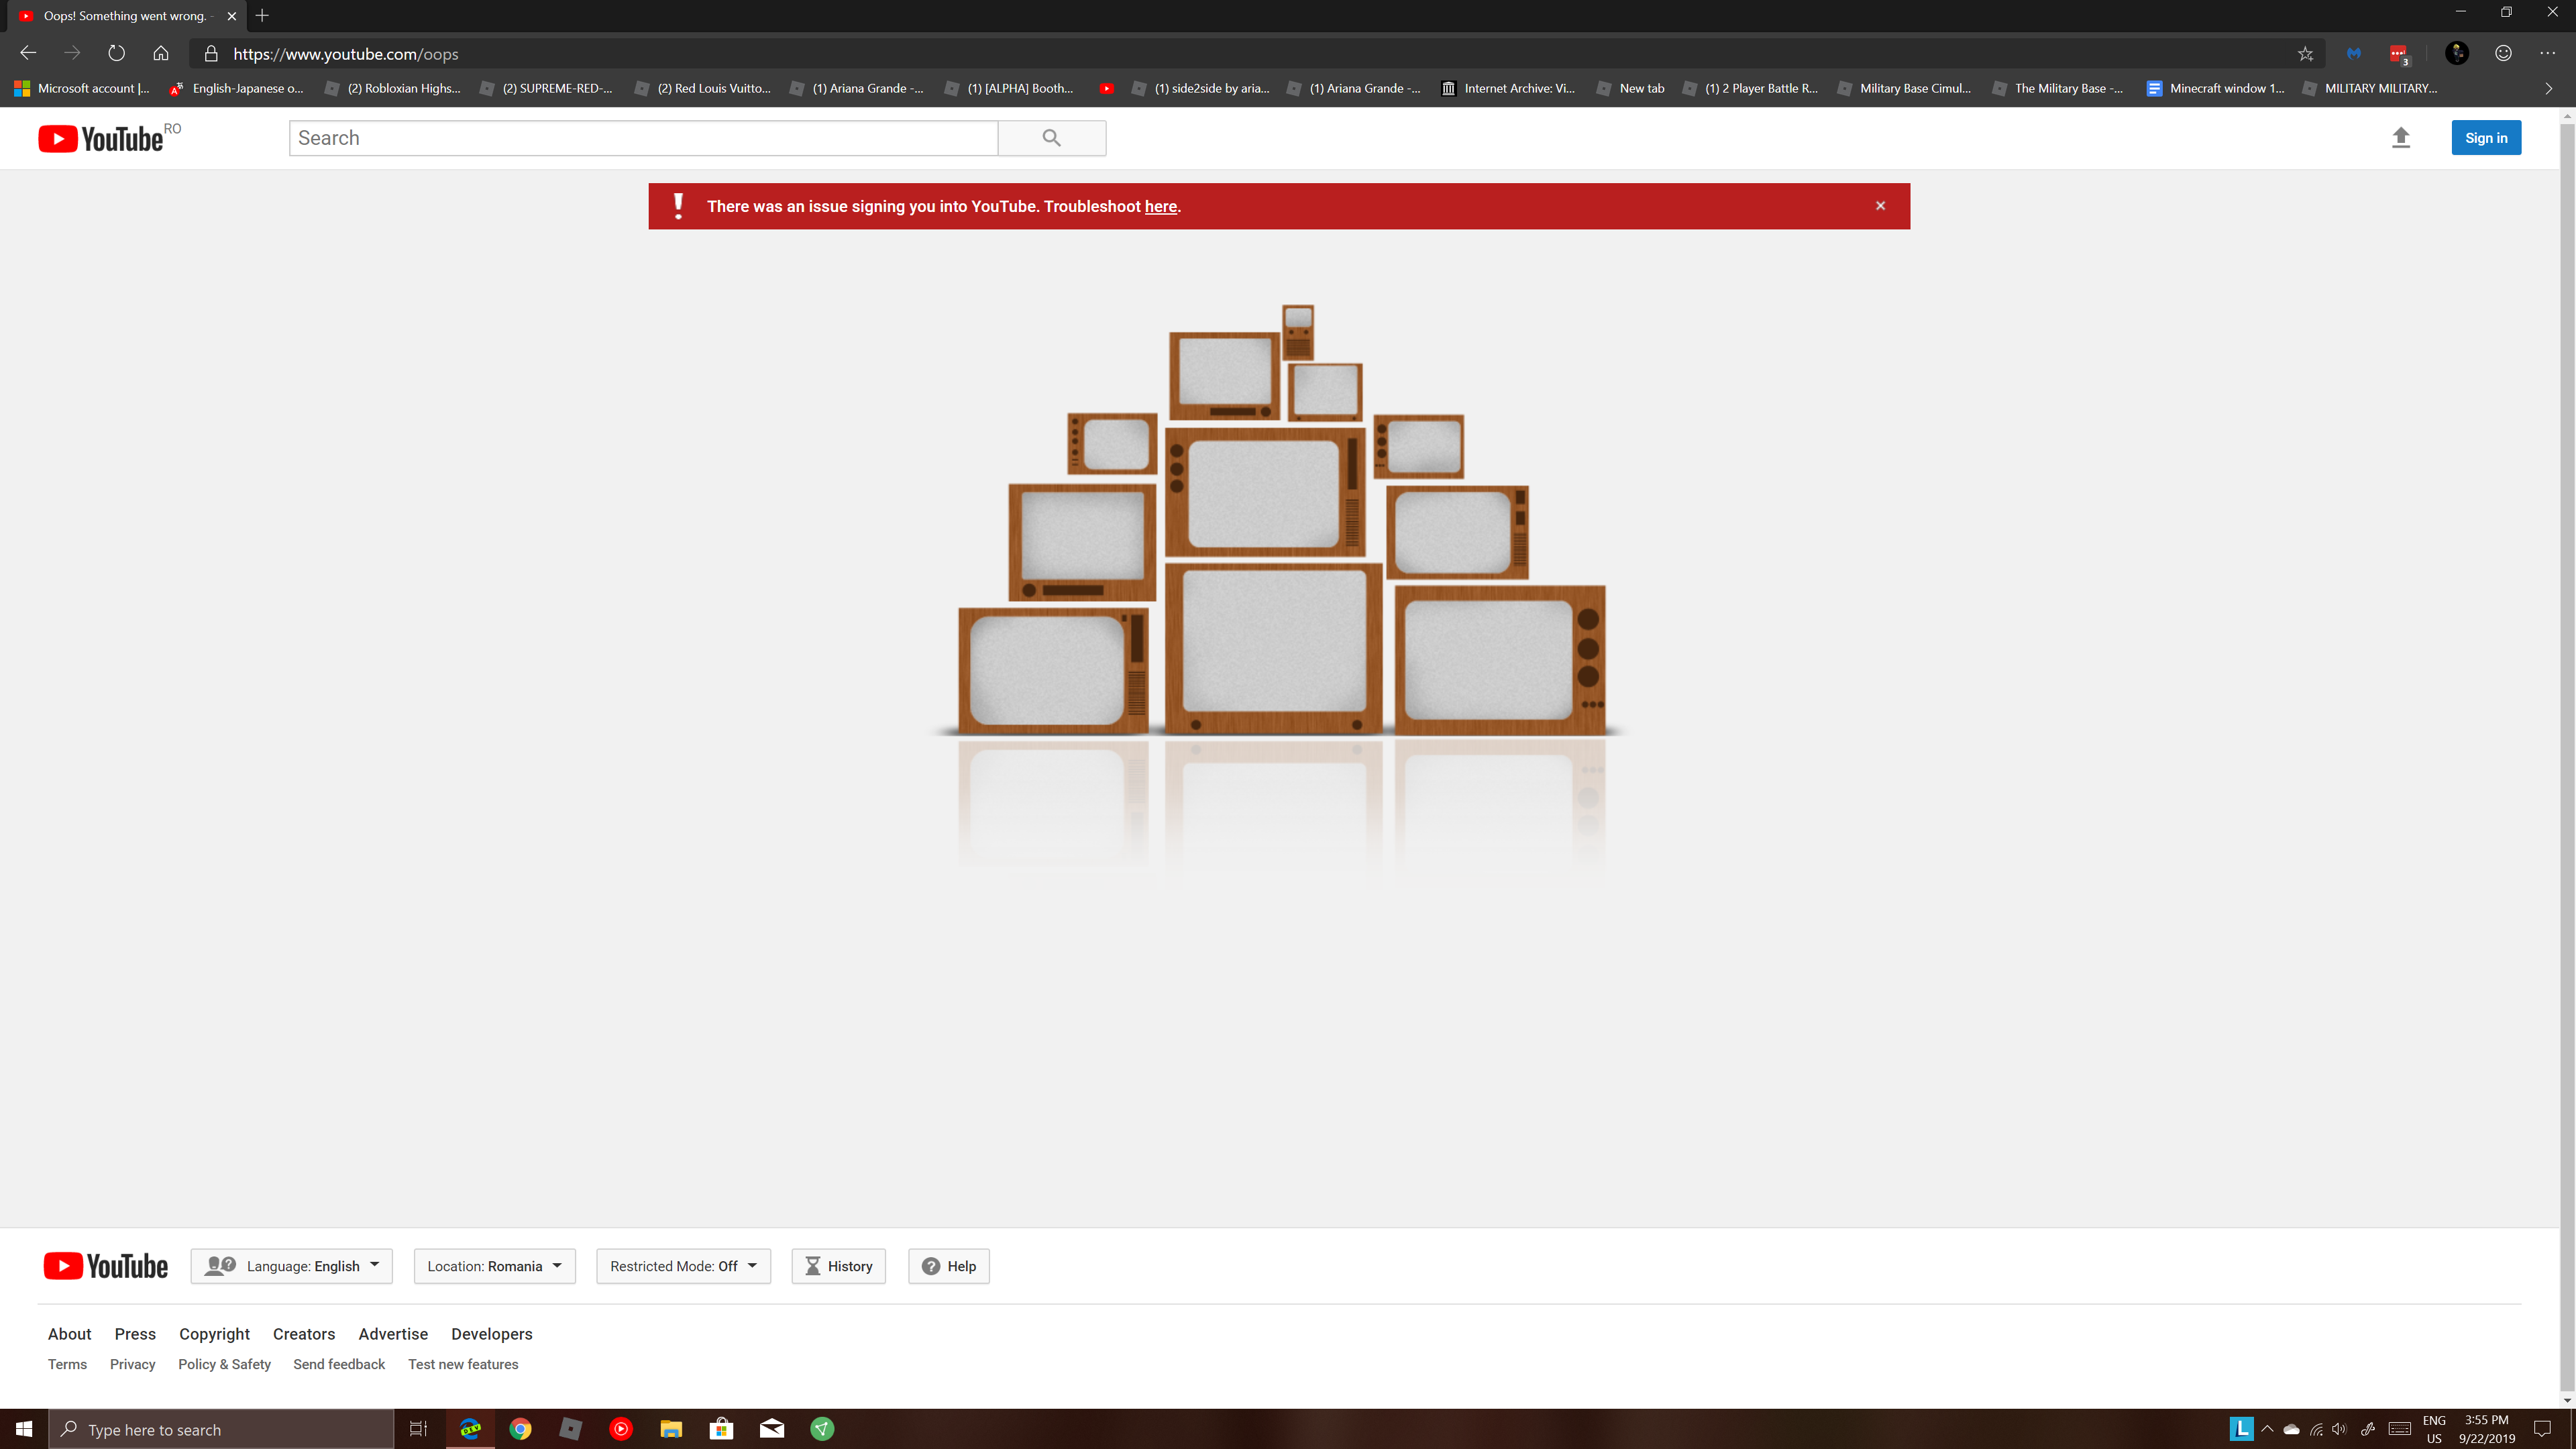
Task: Select the Help menu item
Action: (949, 1265)
